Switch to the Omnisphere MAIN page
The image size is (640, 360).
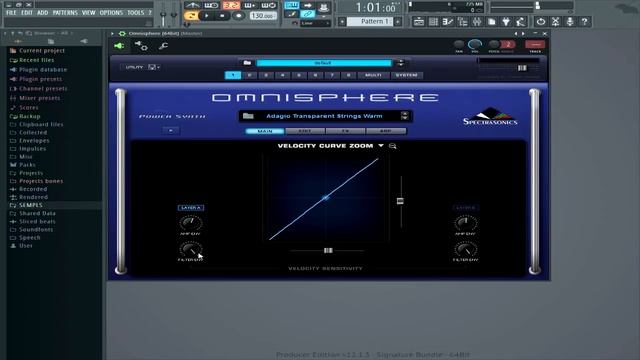tap(265, 131)
